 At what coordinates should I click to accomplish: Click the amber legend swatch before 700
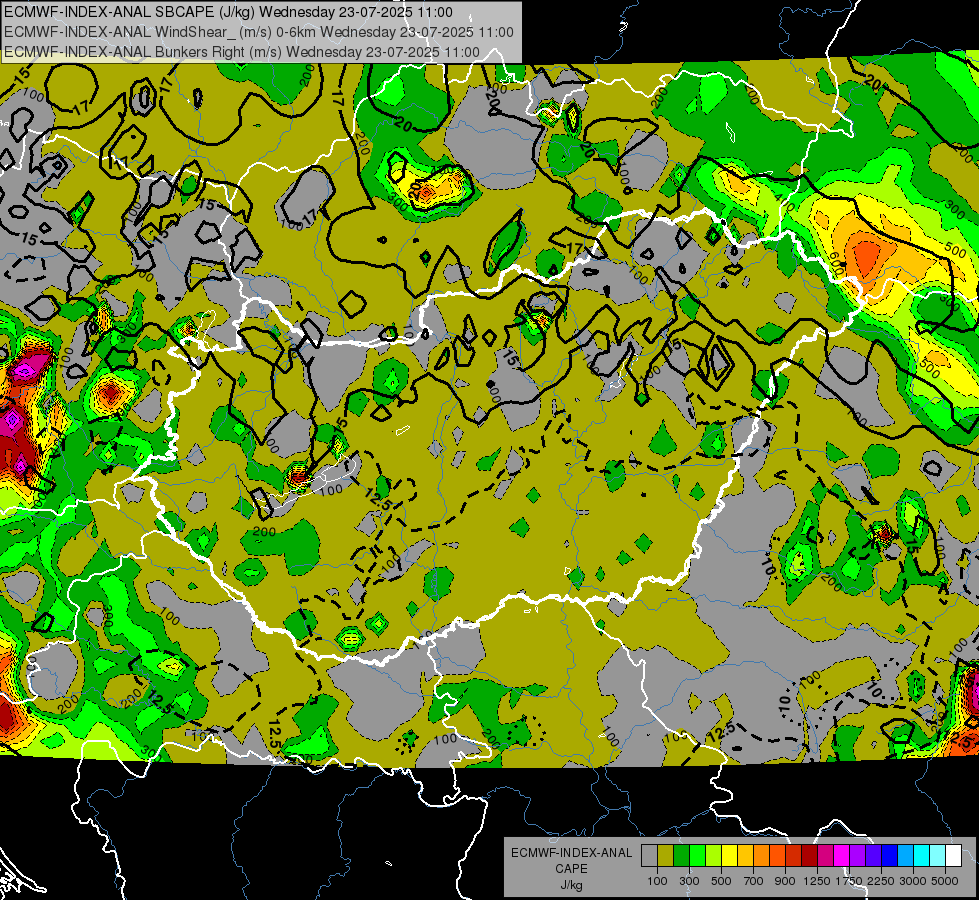745,856
